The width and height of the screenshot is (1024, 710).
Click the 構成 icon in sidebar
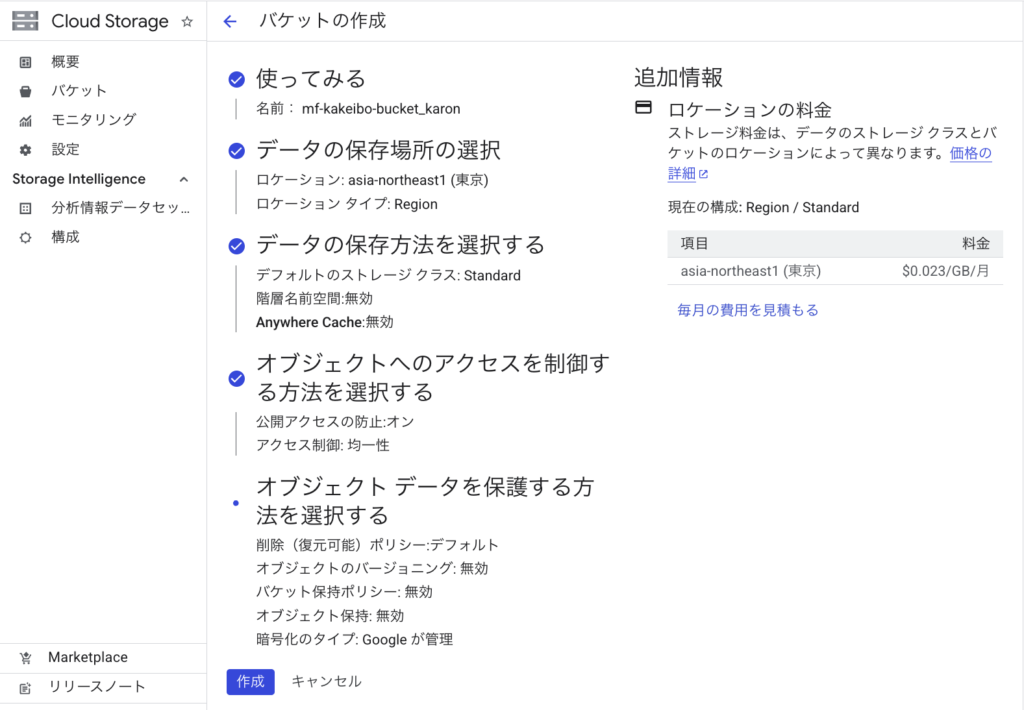(x=26, y=237)
